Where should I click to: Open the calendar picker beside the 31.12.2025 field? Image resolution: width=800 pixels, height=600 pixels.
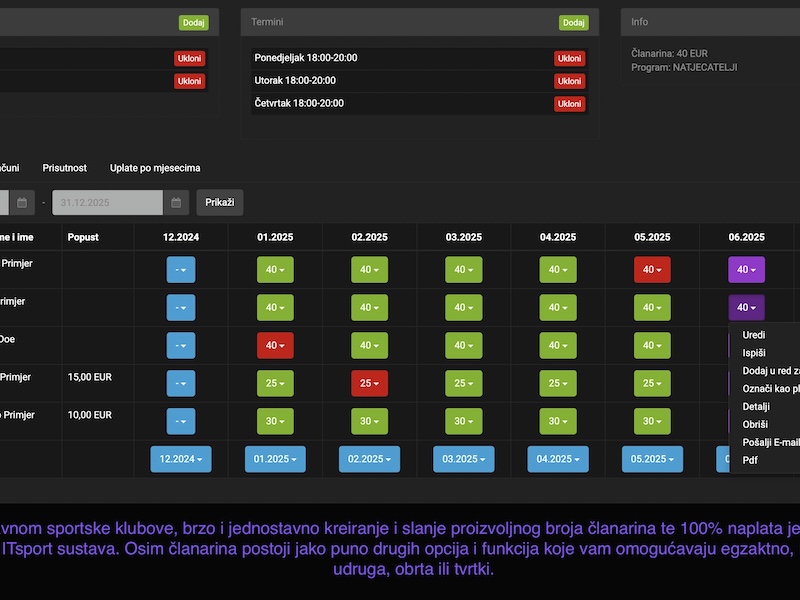pos(176,203)
